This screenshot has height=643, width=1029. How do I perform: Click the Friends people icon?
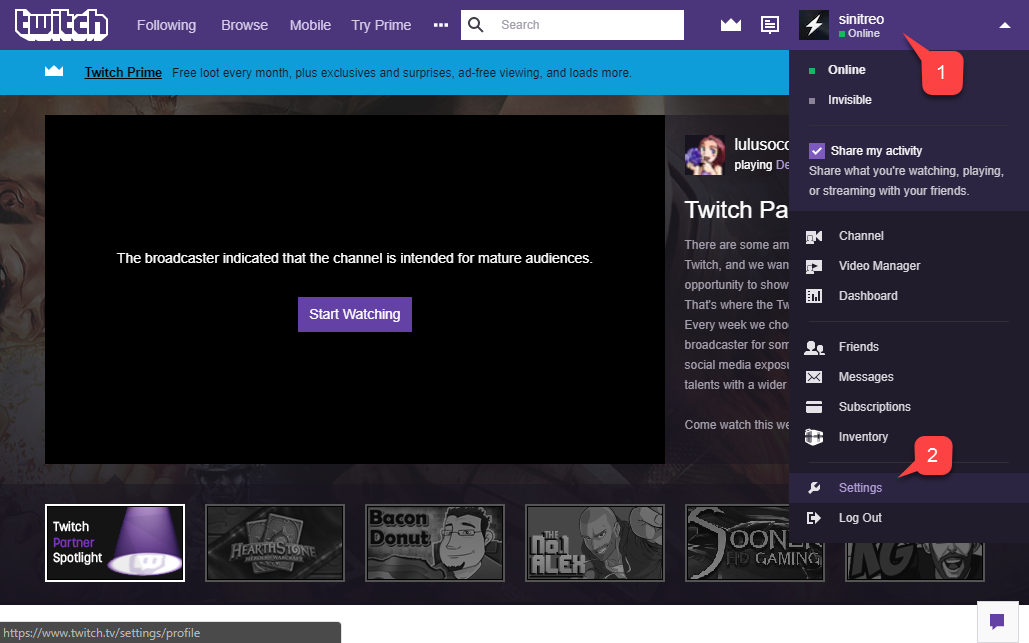click(x=814, y=347)
